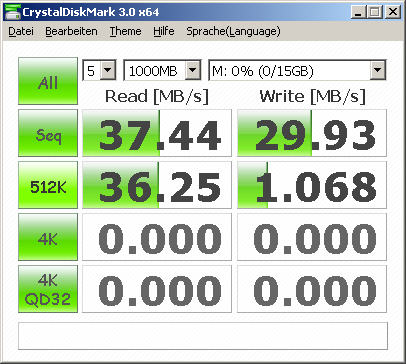This screenshot has width=406, height=364.
Task: Expand the drive dropdown showing M: 0% (0/15GB)
Action: click(378, 70)
